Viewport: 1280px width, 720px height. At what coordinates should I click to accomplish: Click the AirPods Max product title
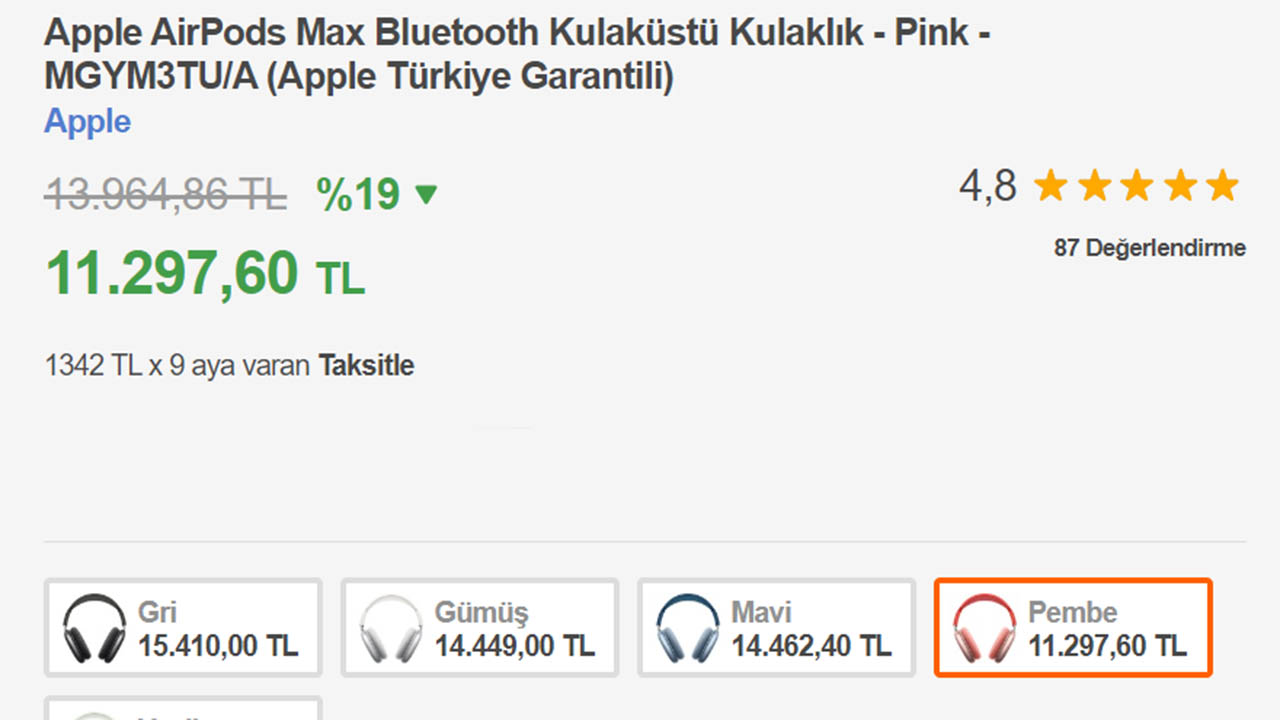(517, 54)
